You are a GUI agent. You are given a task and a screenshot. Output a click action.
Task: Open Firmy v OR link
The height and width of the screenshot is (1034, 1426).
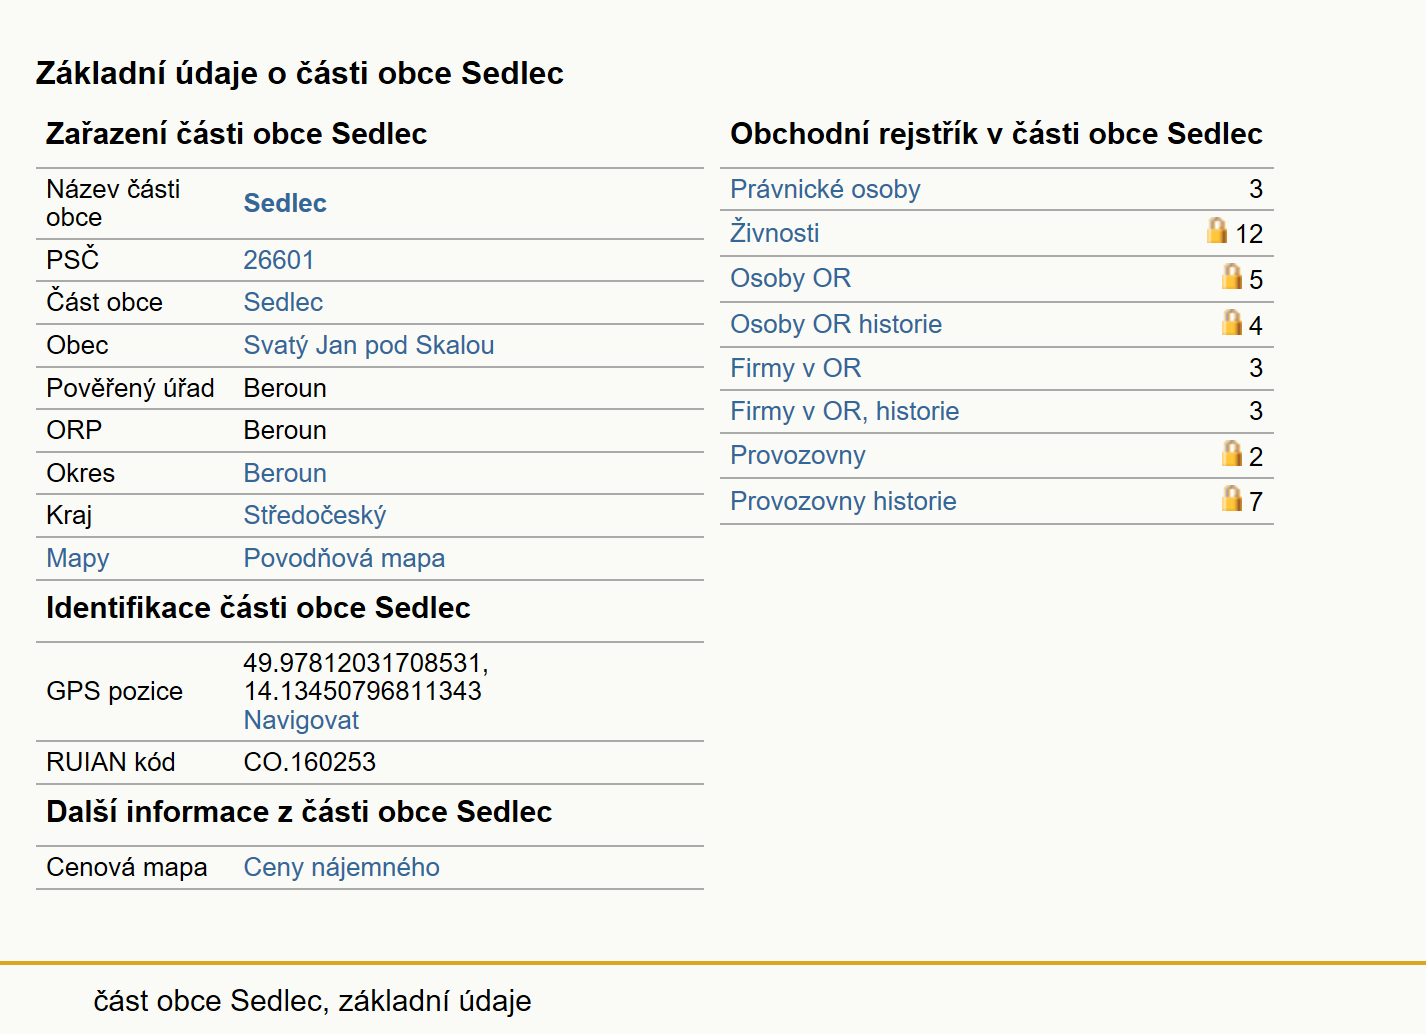795,368
